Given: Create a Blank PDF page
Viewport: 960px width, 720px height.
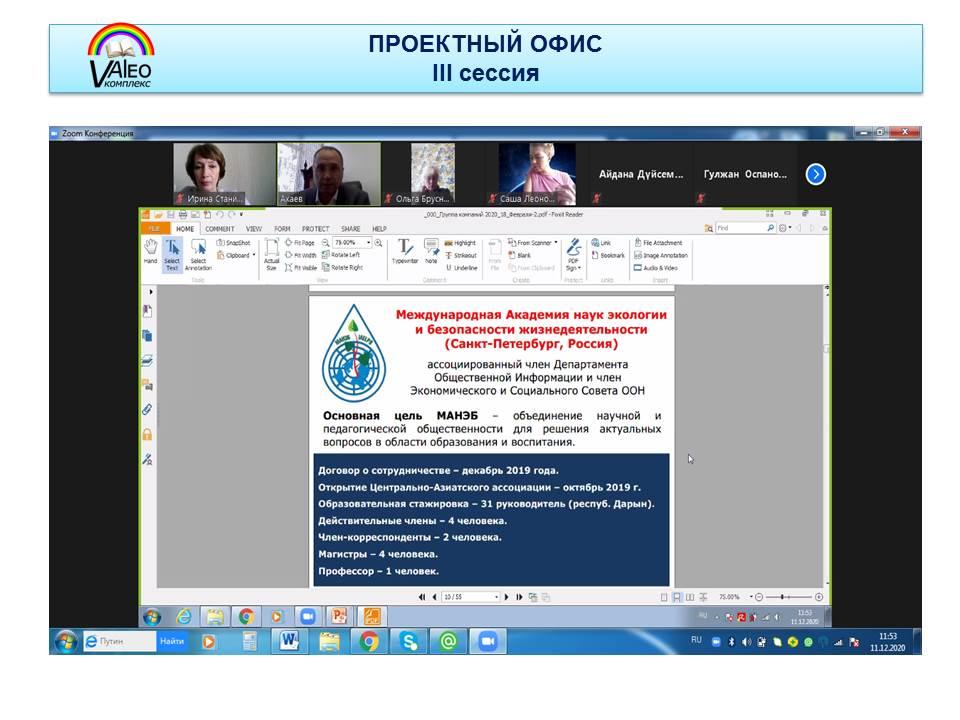Looking at the screenshot, I should click(x=519, y=255).
